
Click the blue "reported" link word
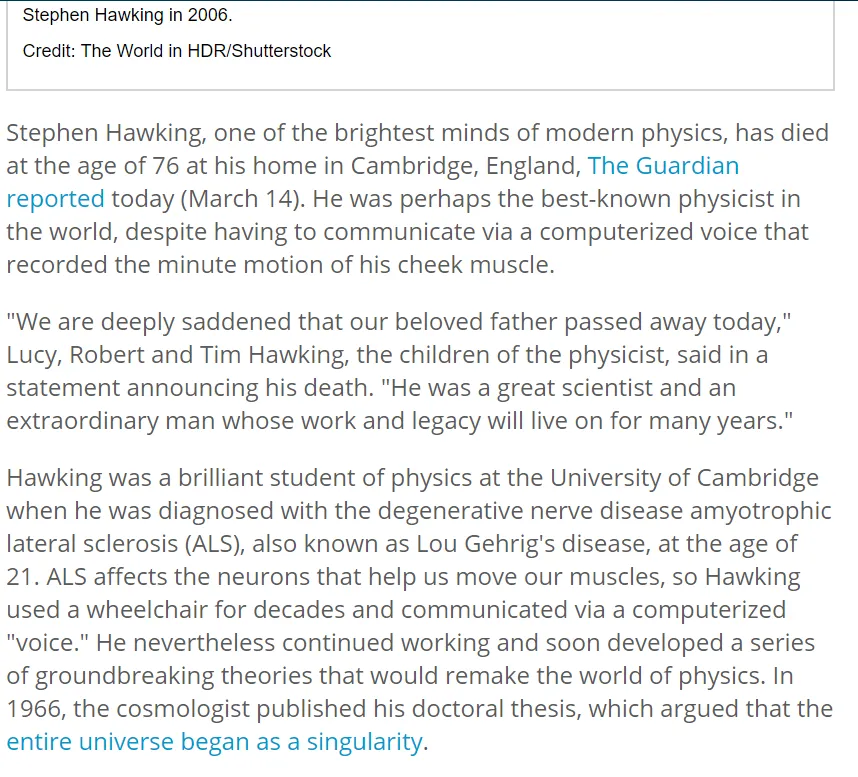pos(55,200)
